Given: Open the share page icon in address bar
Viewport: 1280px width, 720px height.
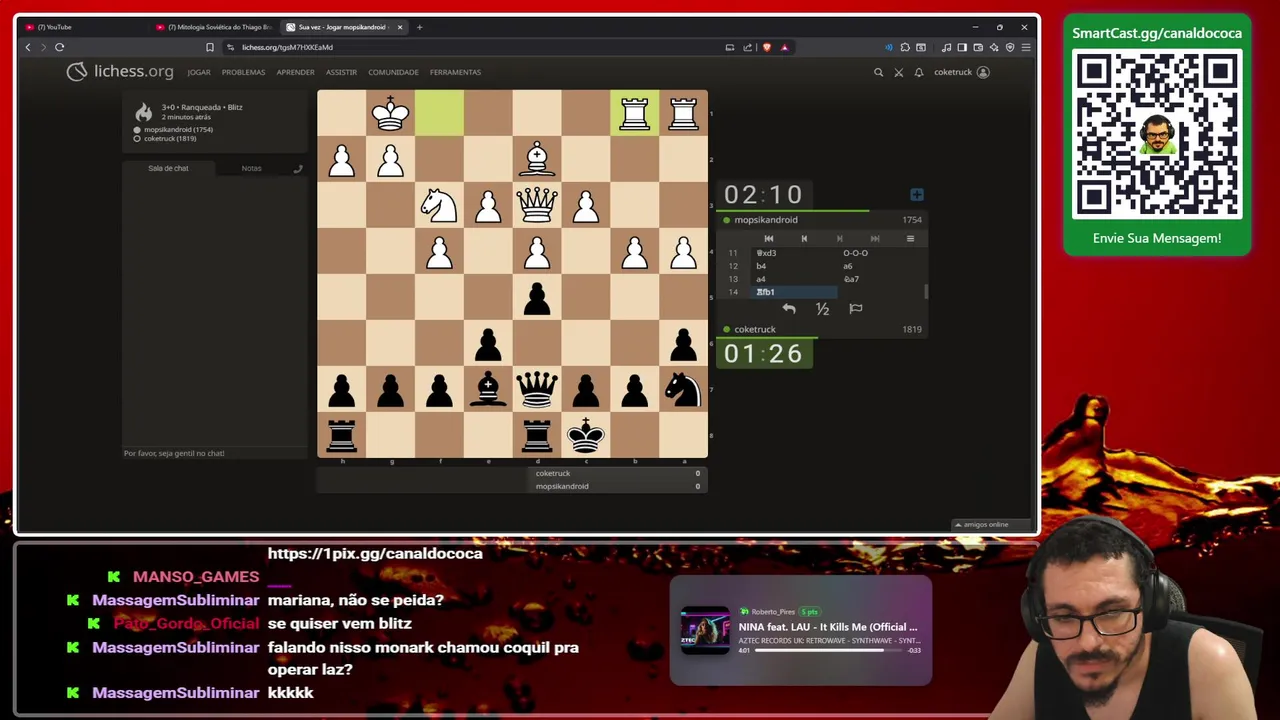Looking at the screenshot, I should pos(746,47).
